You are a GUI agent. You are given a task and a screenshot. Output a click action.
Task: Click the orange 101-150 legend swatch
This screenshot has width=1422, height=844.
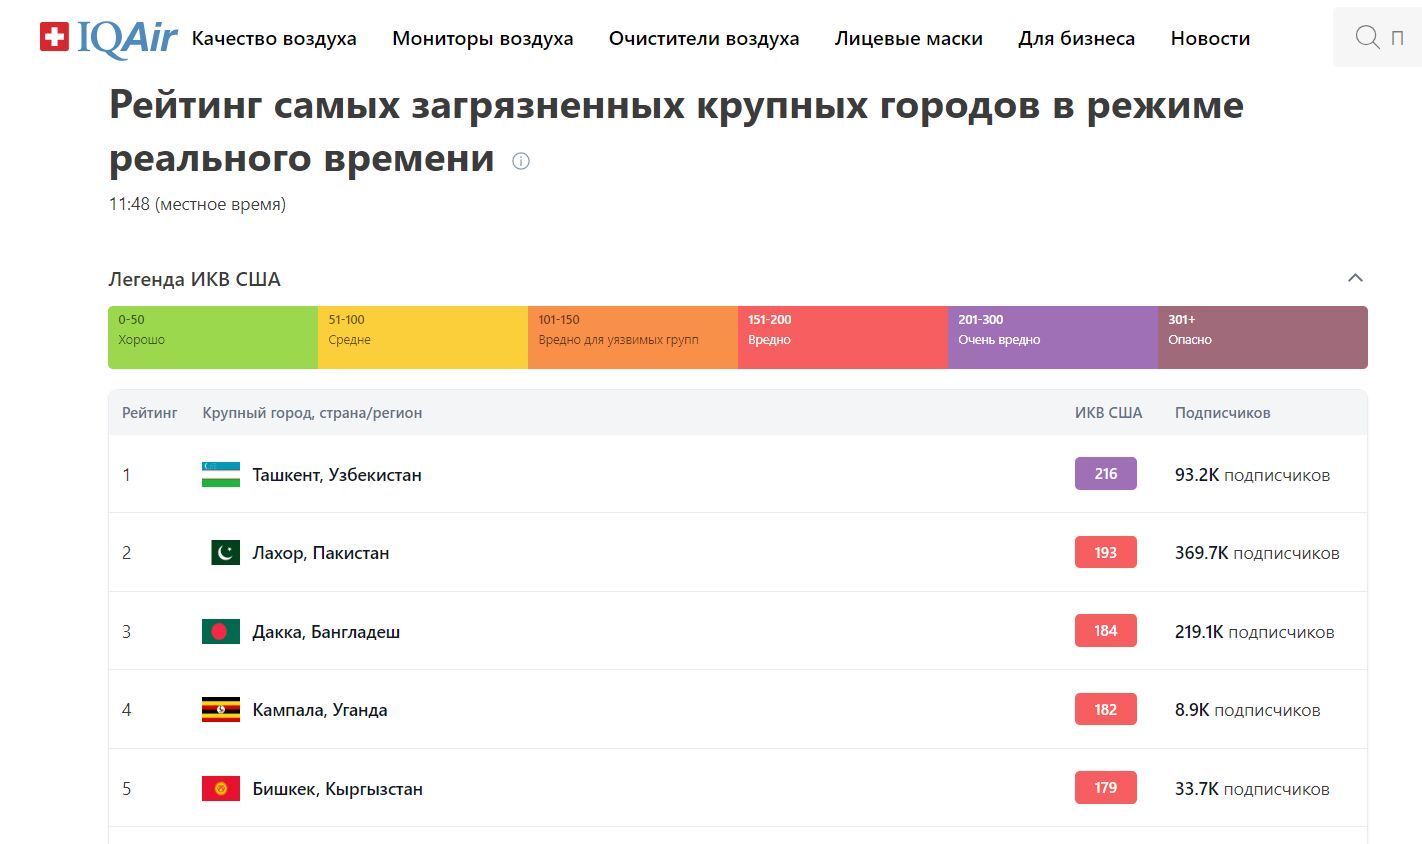point(633,338)
